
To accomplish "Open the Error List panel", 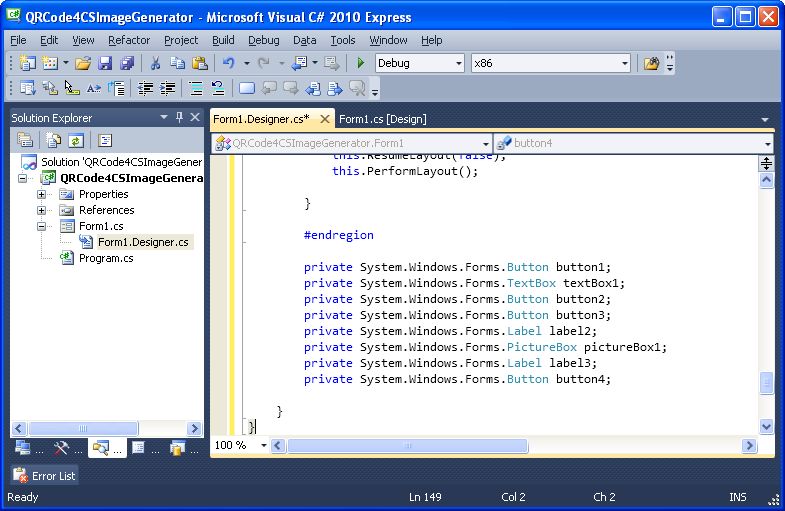I will (x=44, y=476).
